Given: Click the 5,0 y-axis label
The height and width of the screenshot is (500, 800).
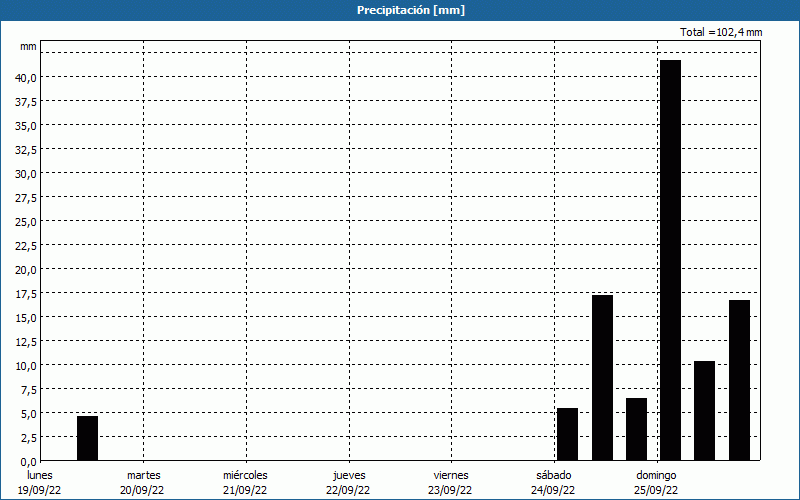Looking at the screenshot, I should click(28, 414).
